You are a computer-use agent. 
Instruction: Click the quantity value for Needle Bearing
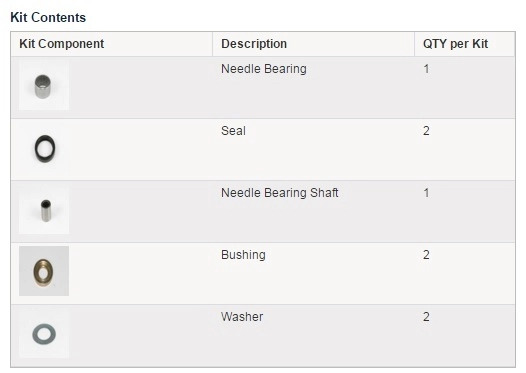click(x=426, y=69)
